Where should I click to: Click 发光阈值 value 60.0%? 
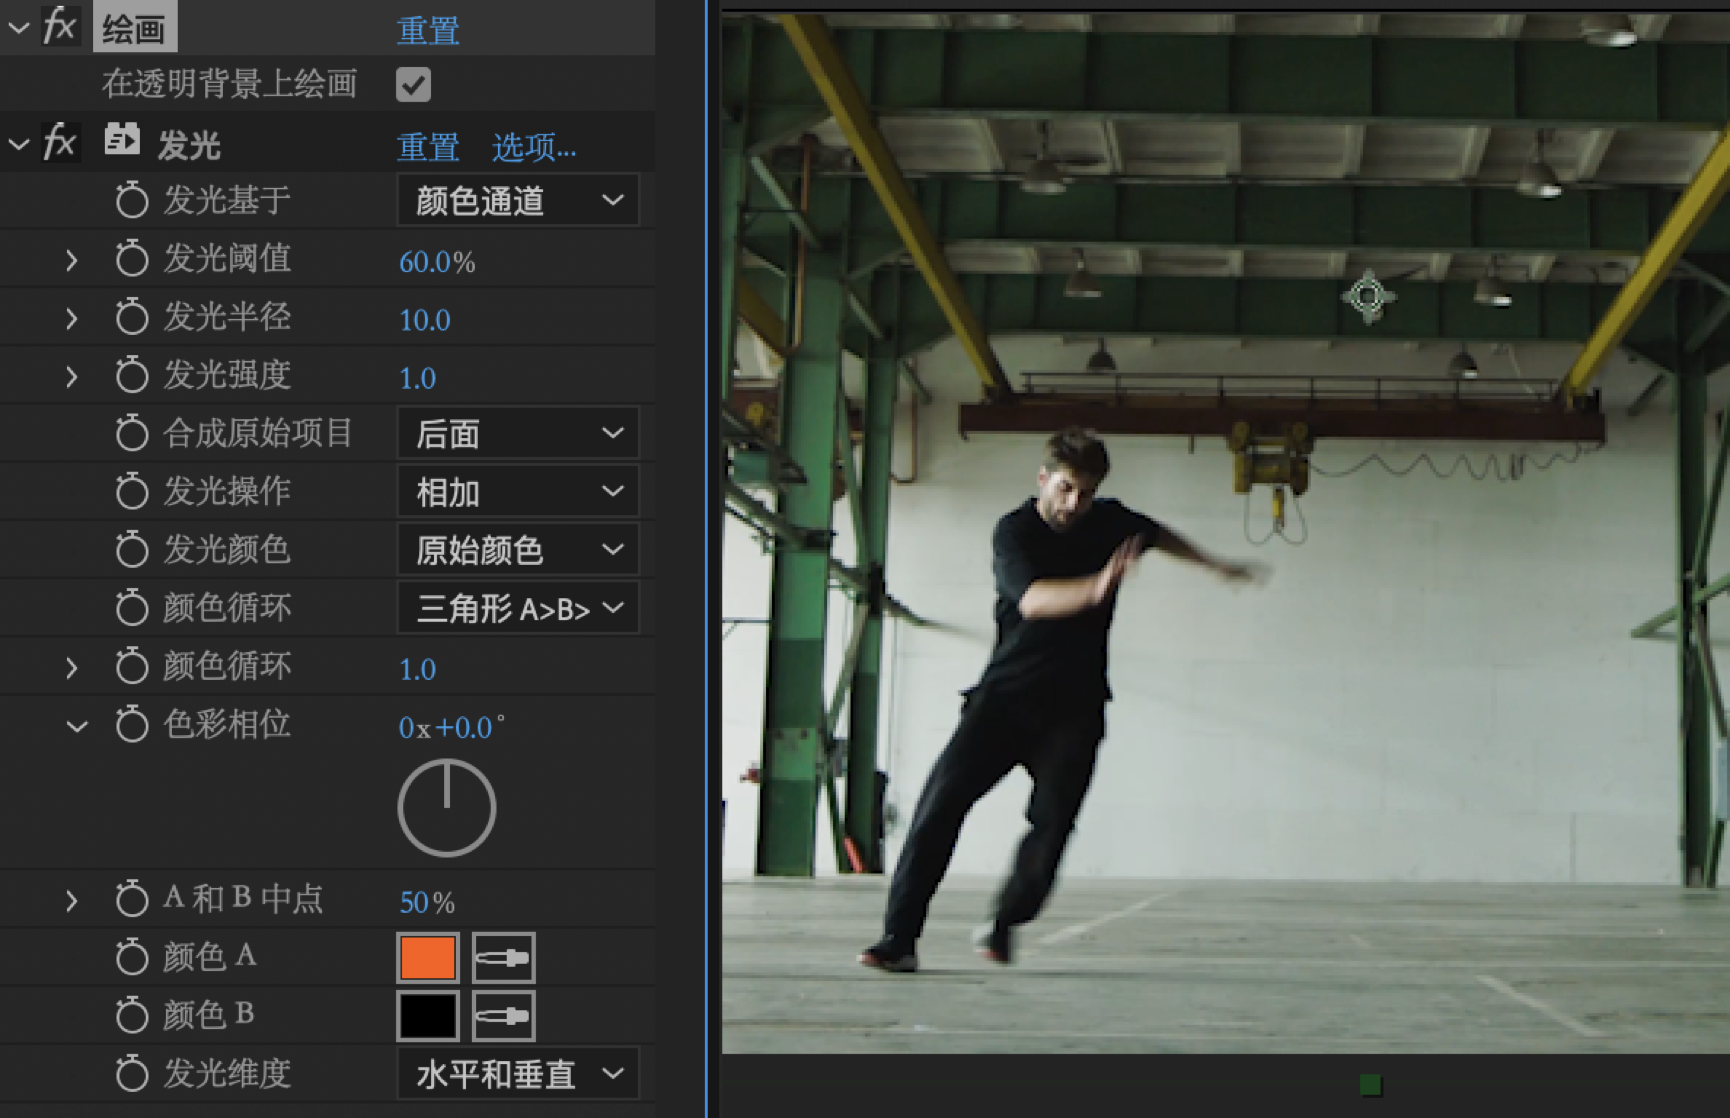[x=437, y=261]
